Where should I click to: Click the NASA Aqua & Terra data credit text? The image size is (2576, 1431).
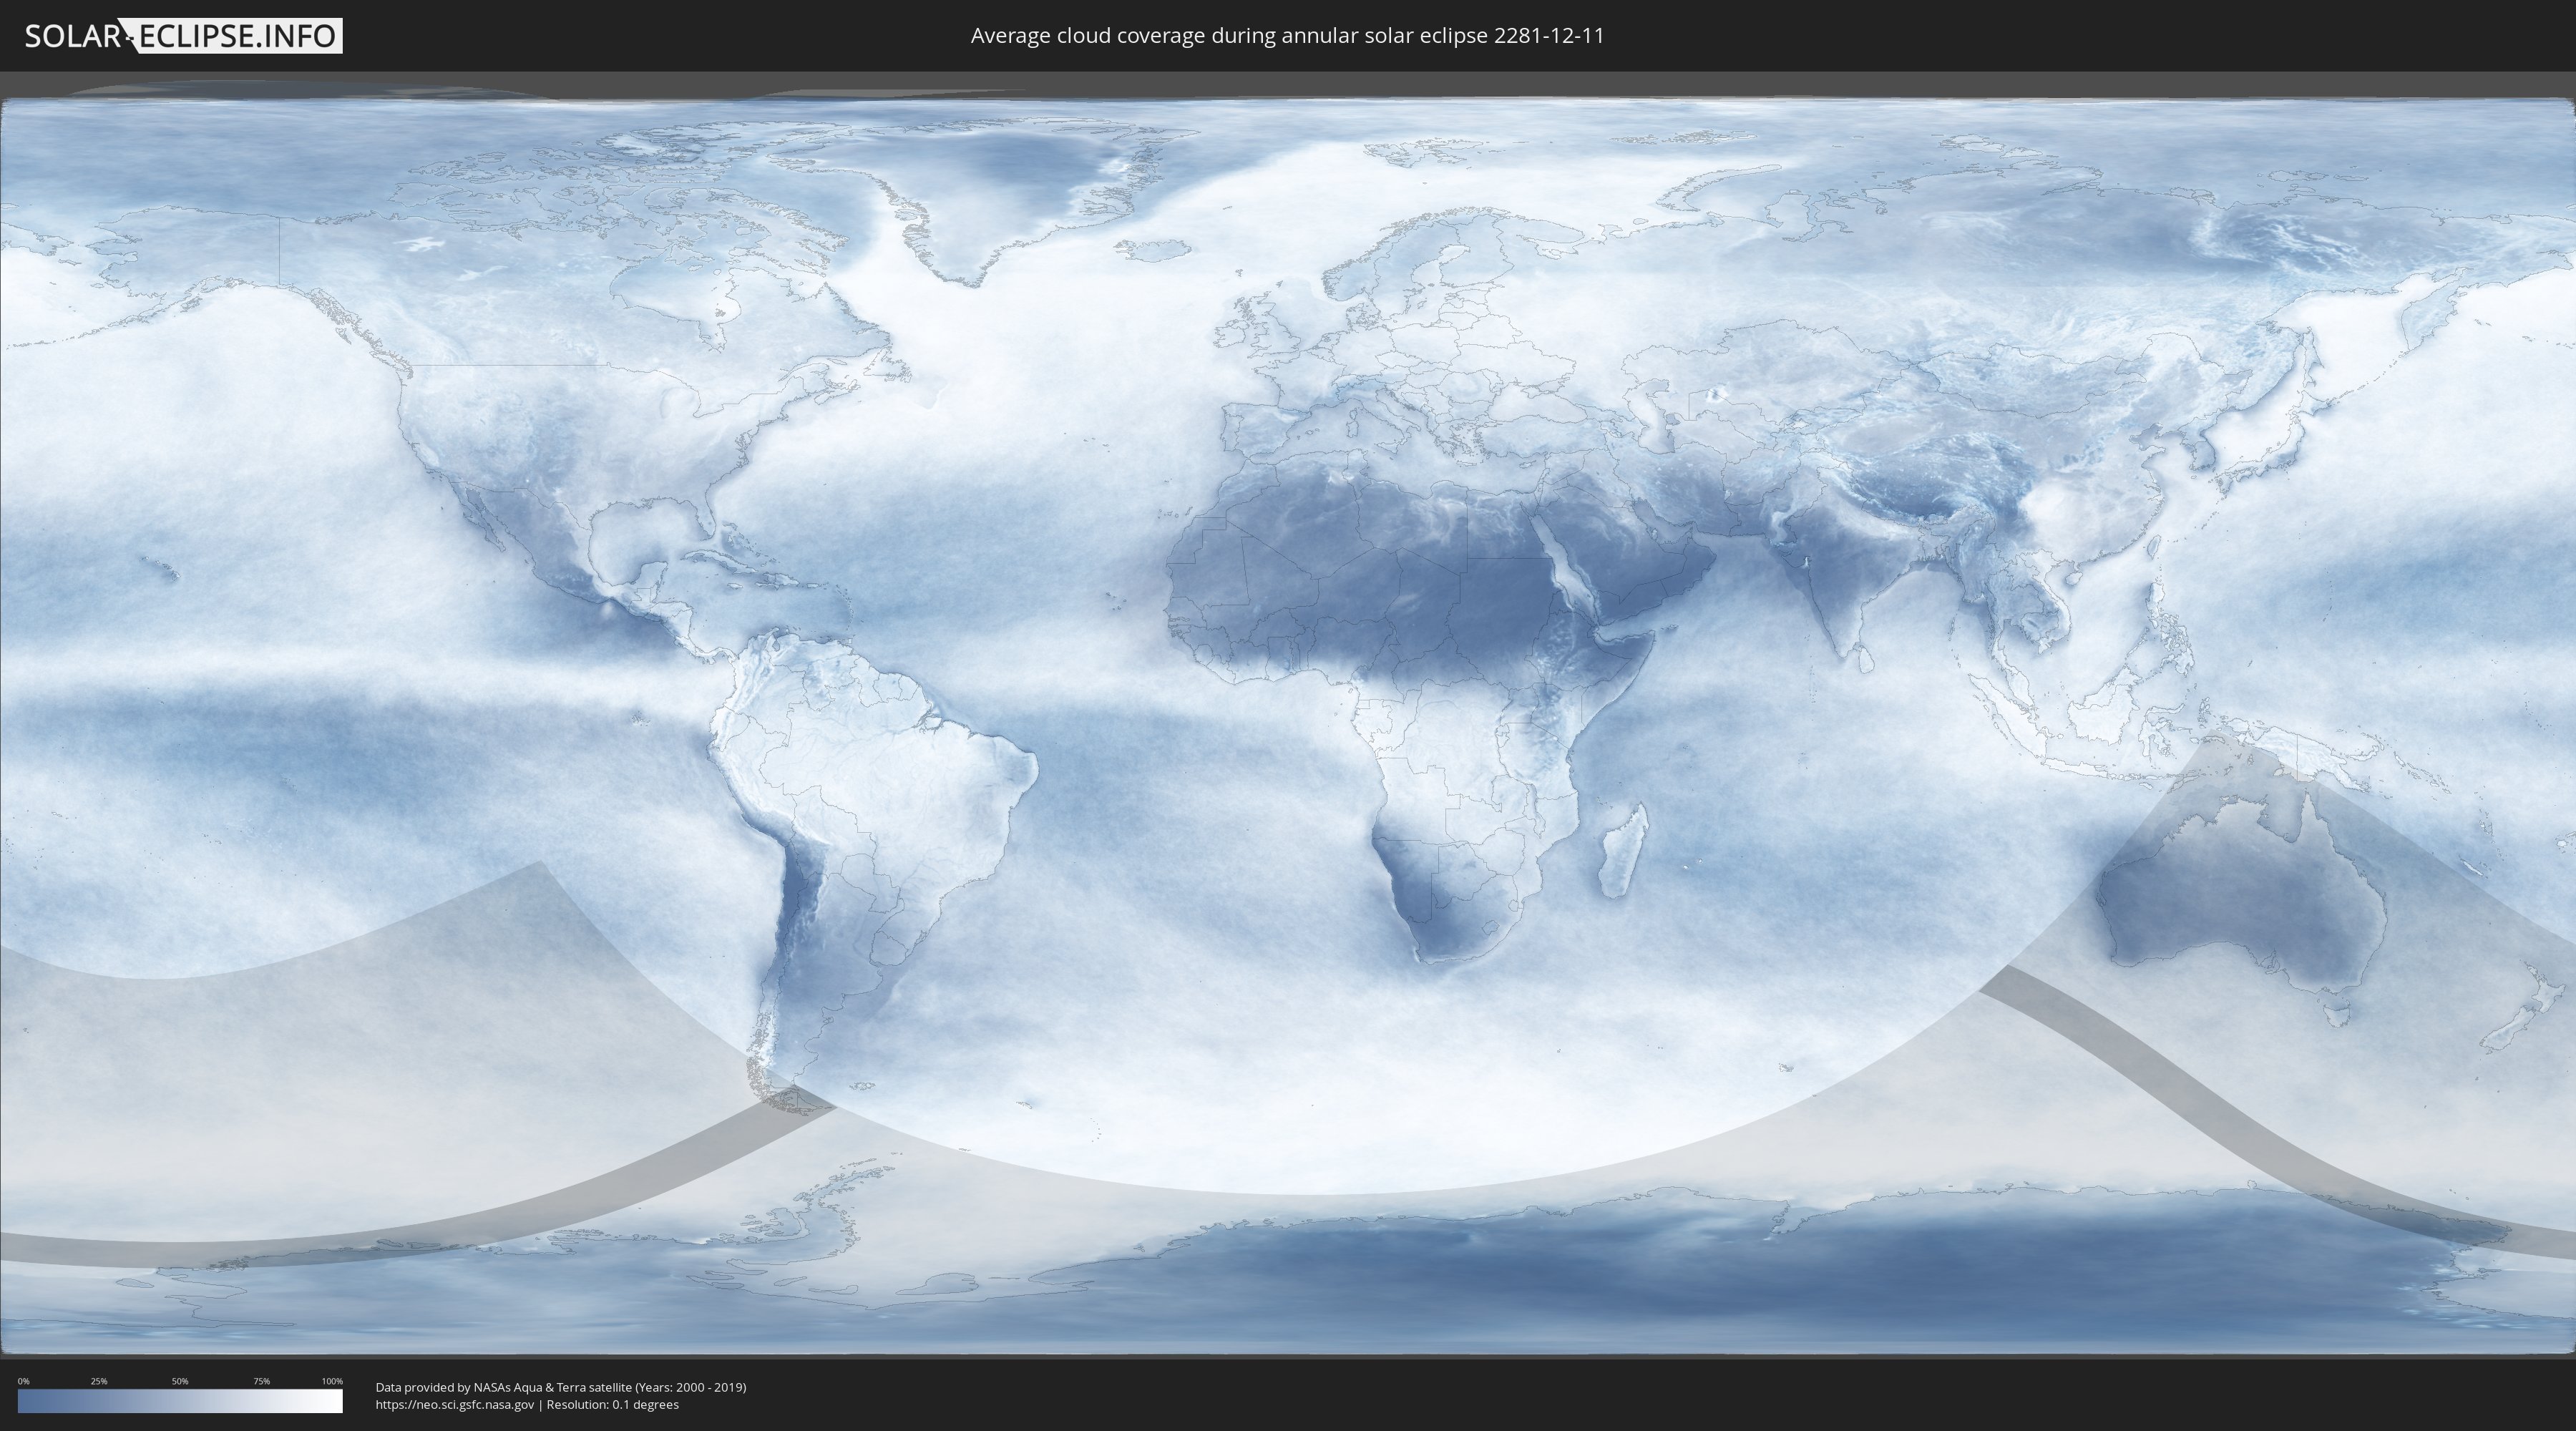coord(561,1387)
